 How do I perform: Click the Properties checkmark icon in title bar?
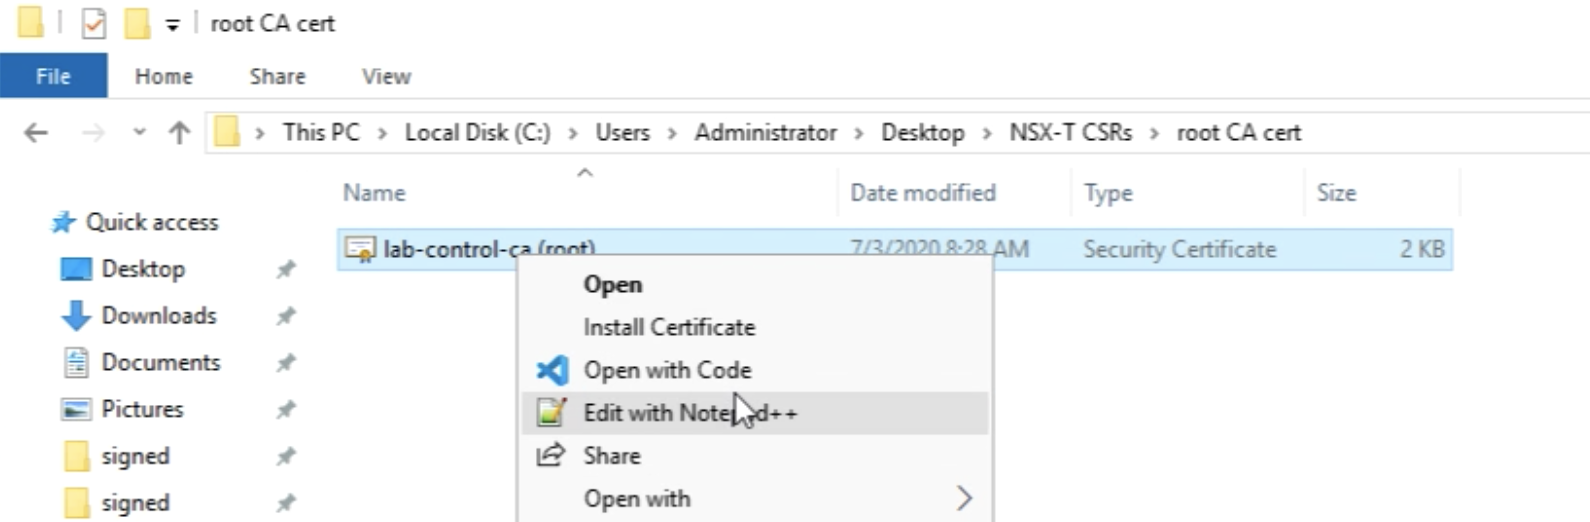coord(93,23)
